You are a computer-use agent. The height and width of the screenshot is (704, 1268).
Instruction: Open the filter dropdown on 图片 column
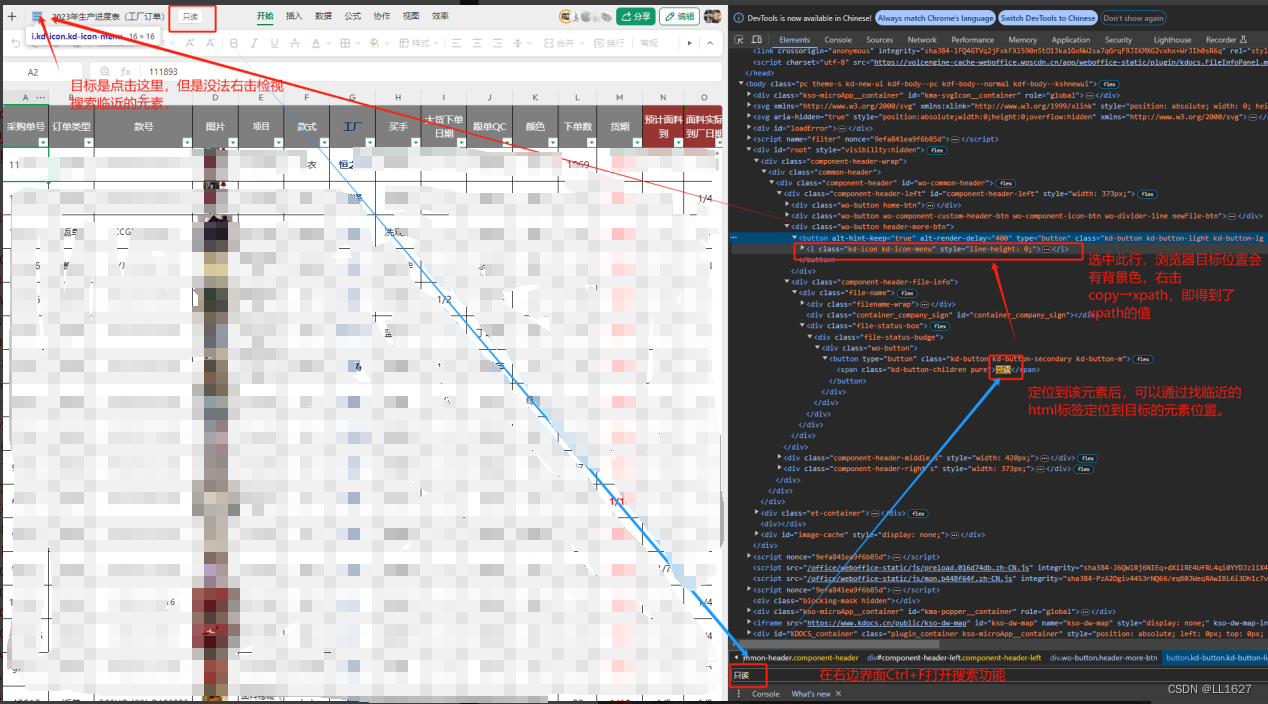[234, 143]
